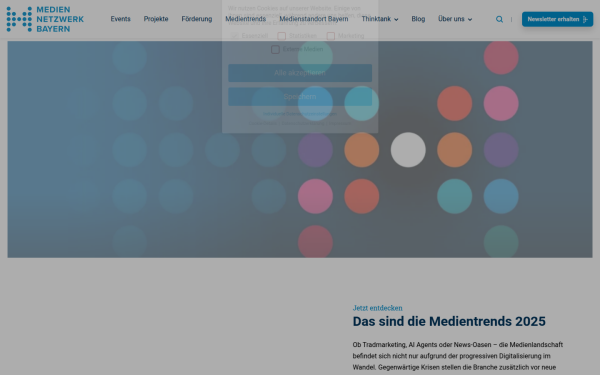
Task: Open the Datenschutzerklärung link in cookie dialog
Action: pyautogui.click(x=303, y=123)
